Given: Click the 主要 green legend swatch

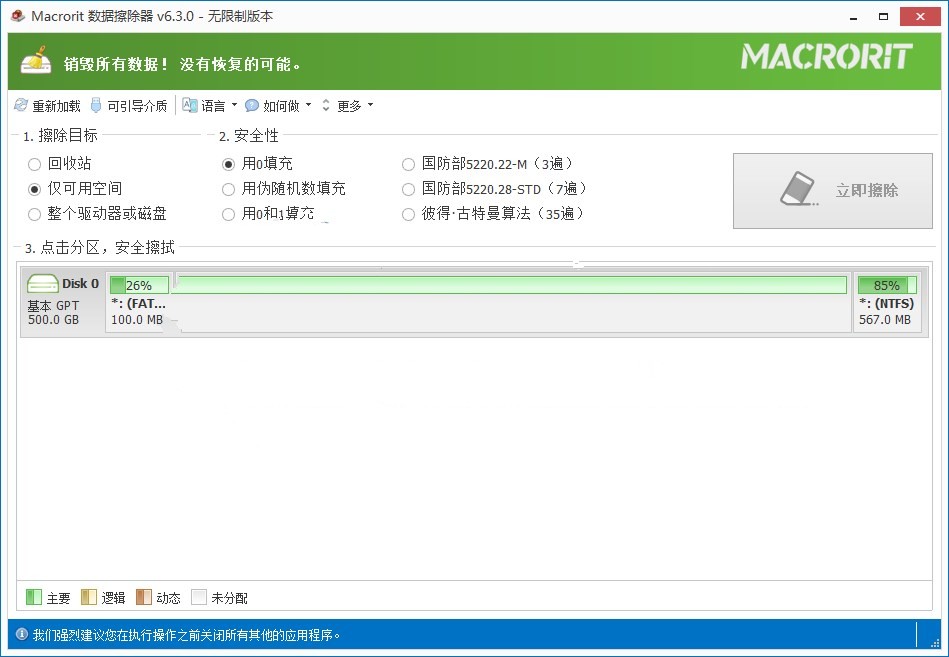Looking at the screenshot, I should pos(34,597).
